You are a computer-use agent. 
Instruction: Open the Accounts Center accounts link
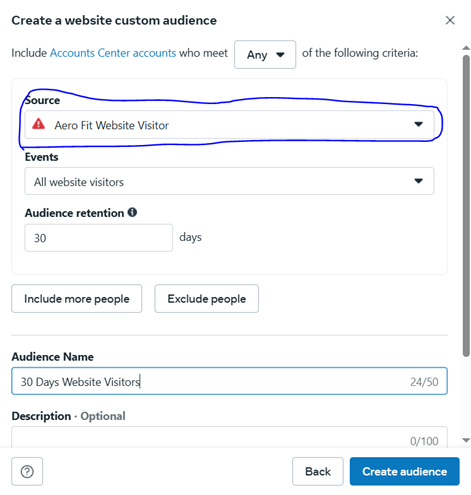(x=113, y=53)
